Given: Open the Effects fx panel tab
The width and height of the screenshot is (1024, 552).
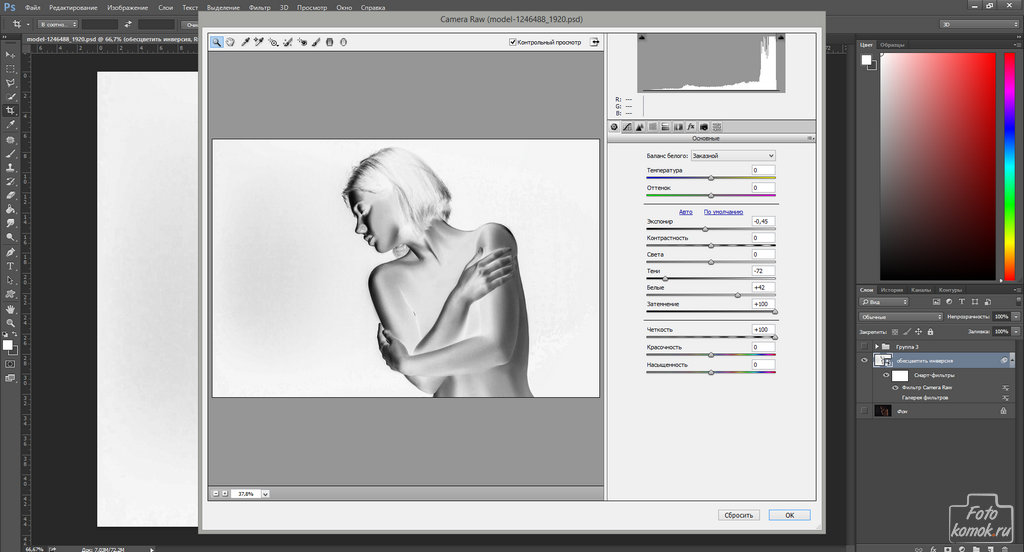Looking at the screenshot, I should [690, 127].
